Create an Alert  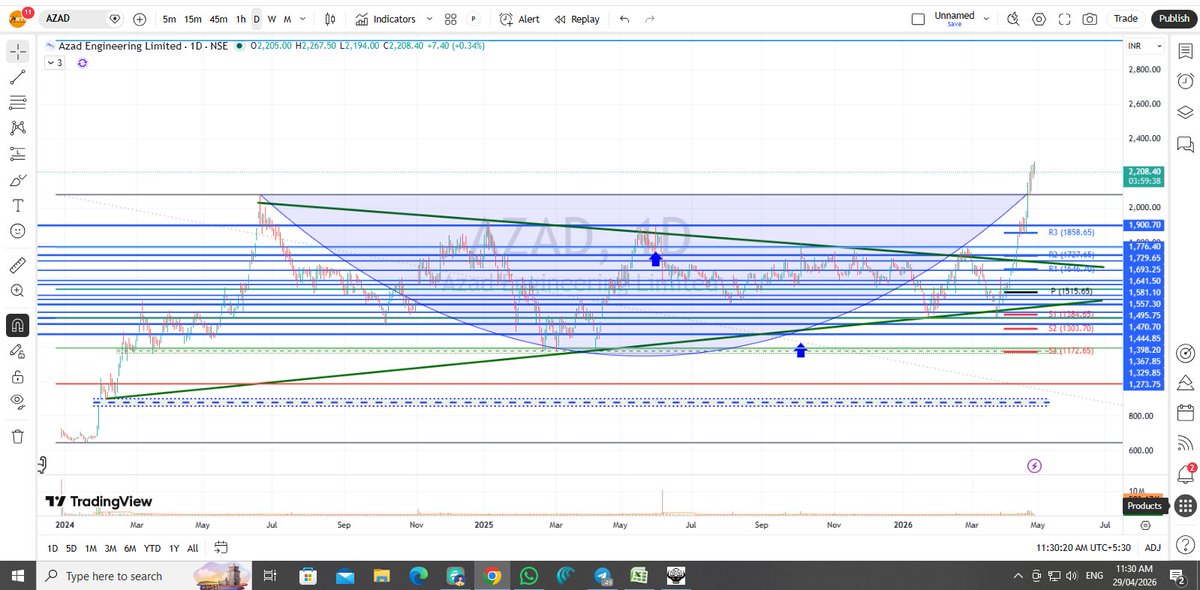(520, 19)
